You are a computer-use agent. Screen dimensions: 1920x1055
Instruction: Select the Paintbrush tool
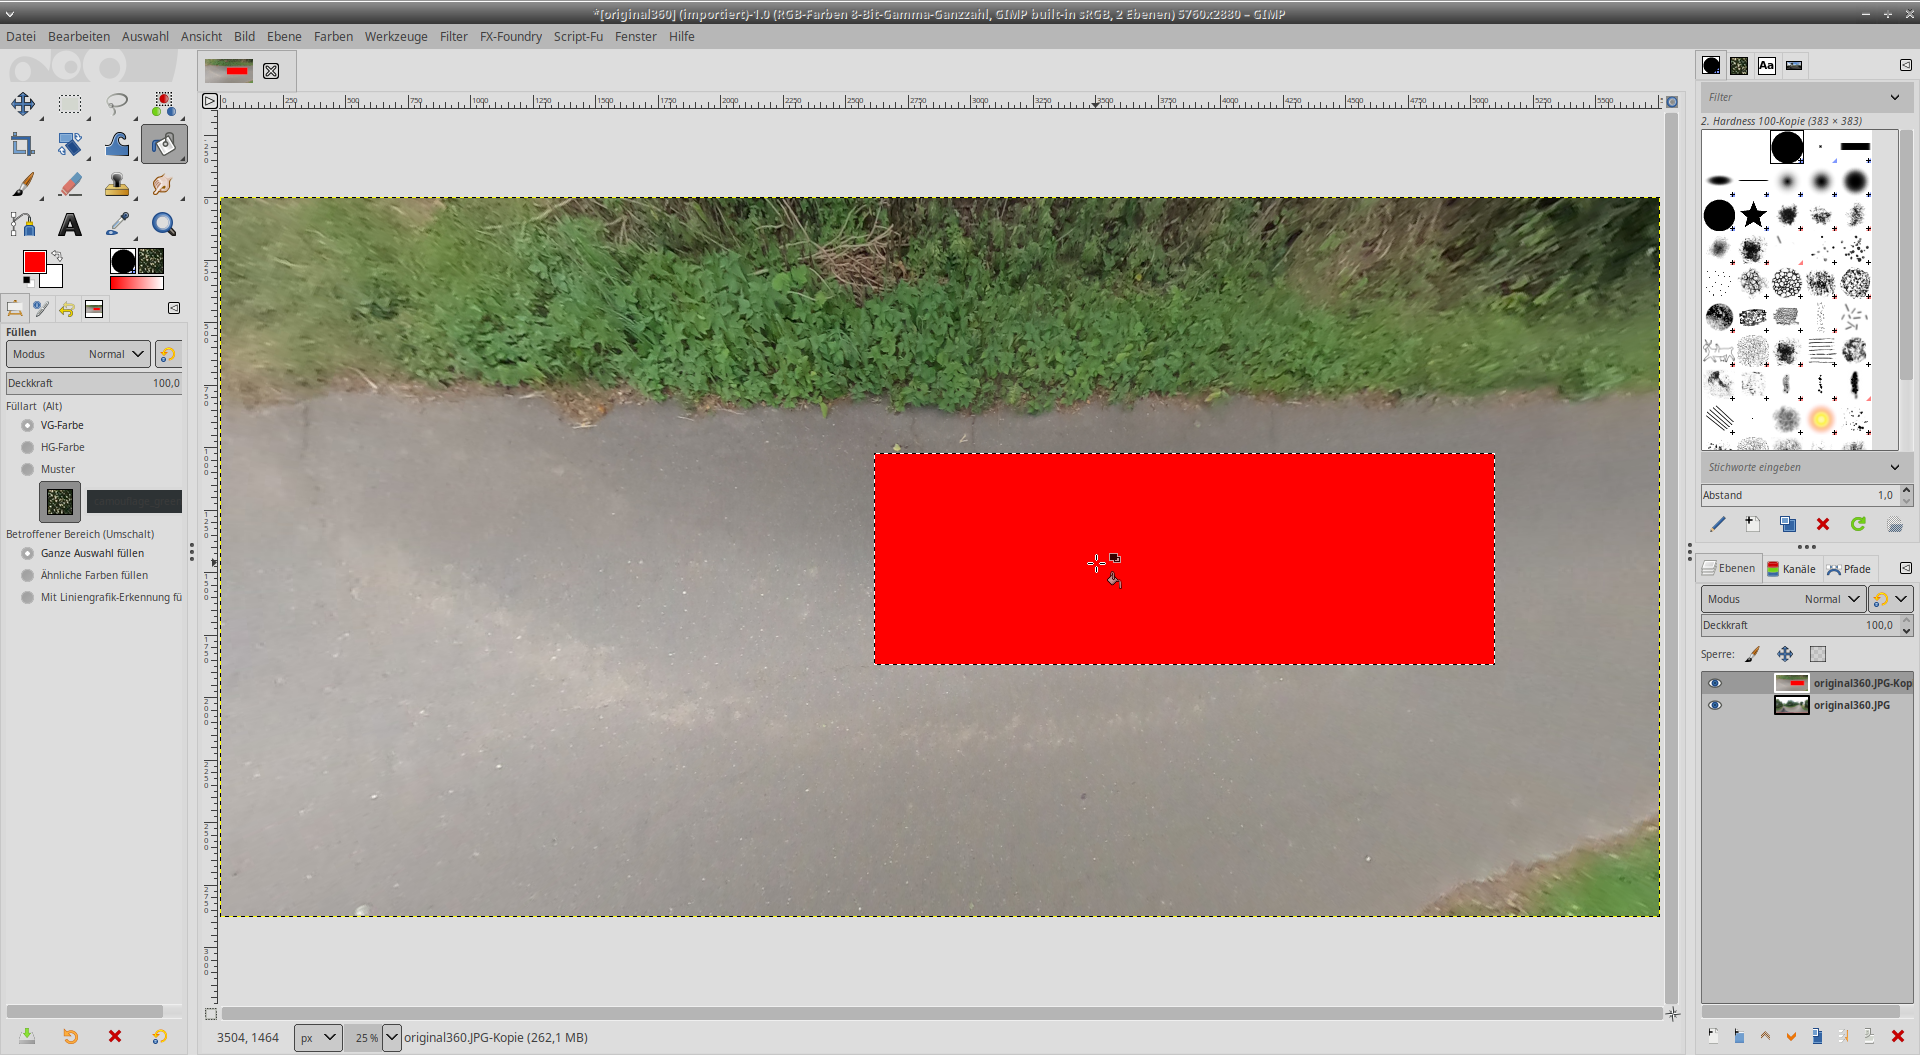23,185
